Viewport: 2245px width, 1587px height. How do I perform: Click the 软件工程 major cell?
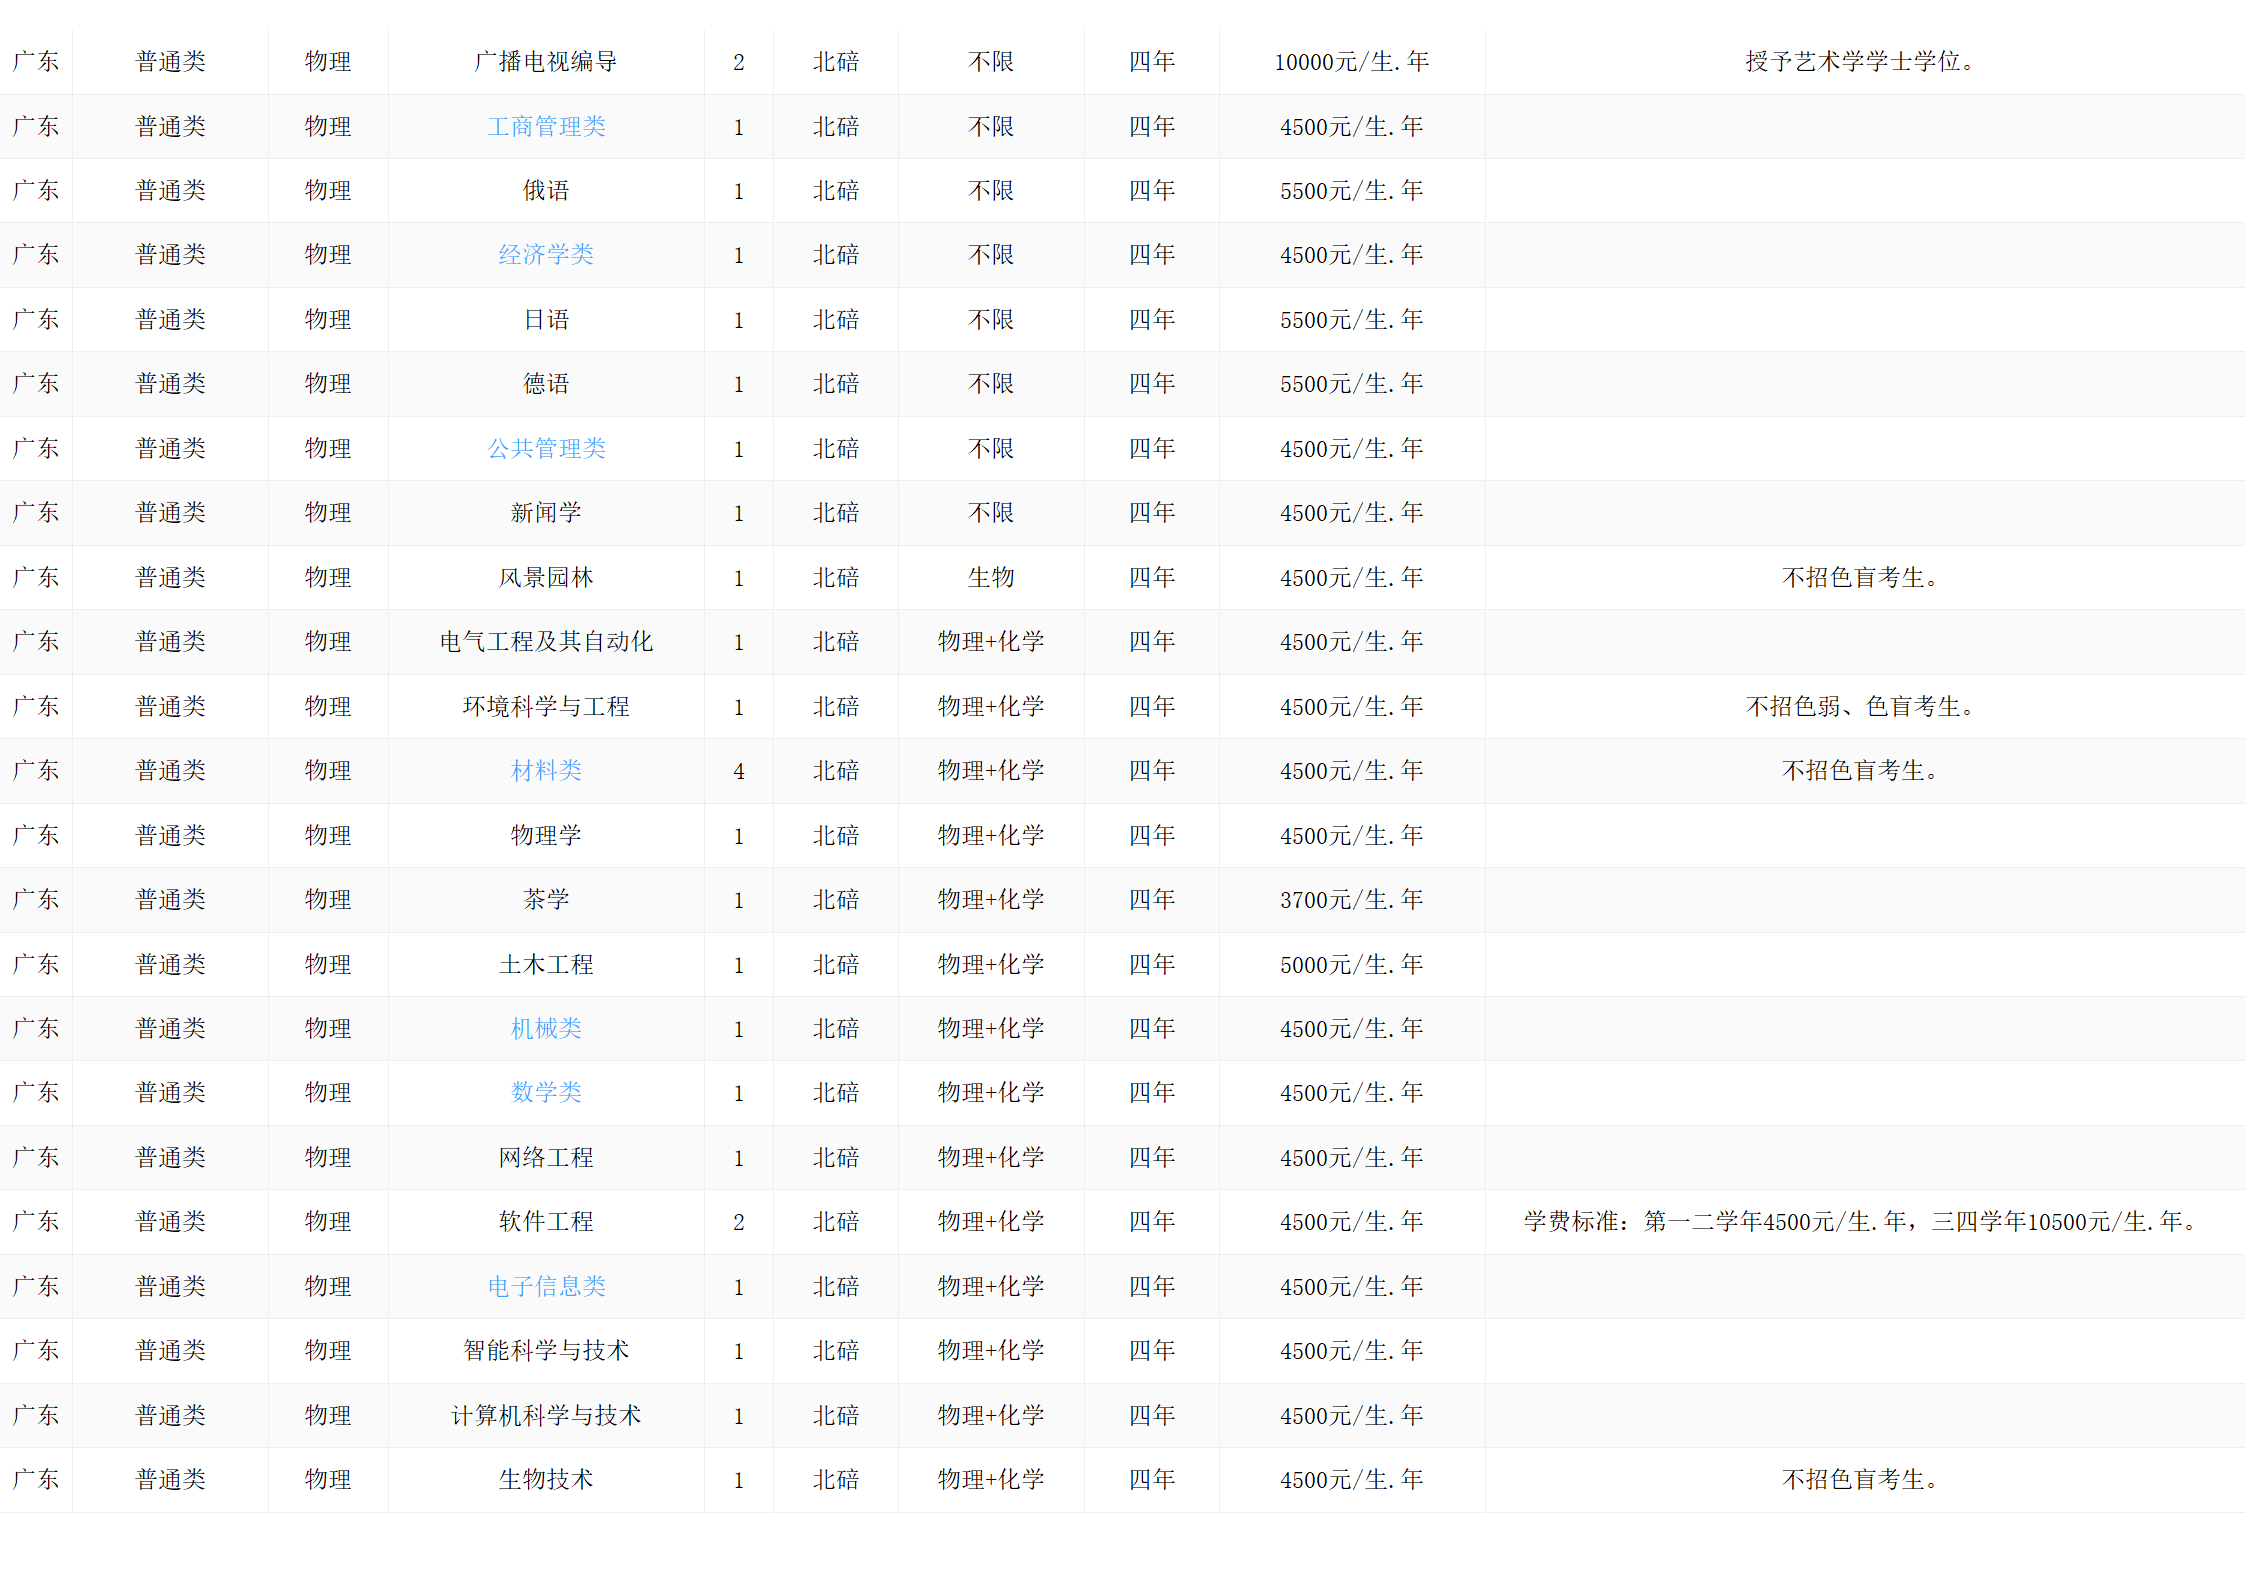(x=546, y=1222)
